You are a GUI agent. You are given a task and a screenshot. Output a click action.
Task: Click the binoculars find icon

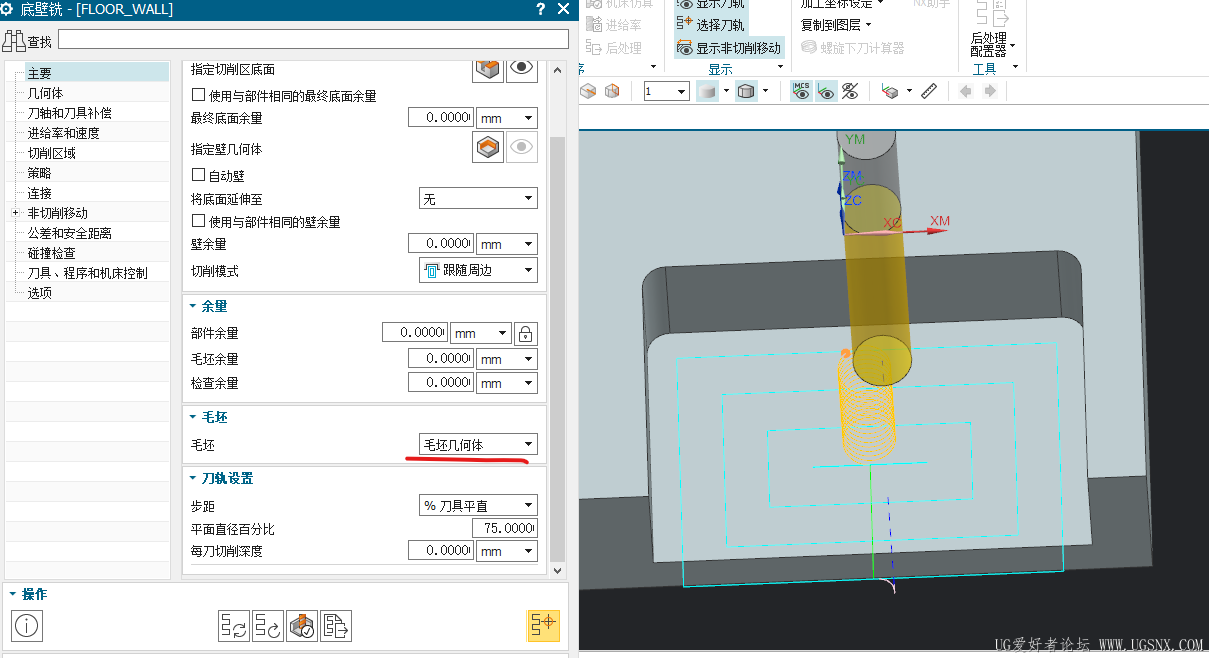click(x=14, y=41)
